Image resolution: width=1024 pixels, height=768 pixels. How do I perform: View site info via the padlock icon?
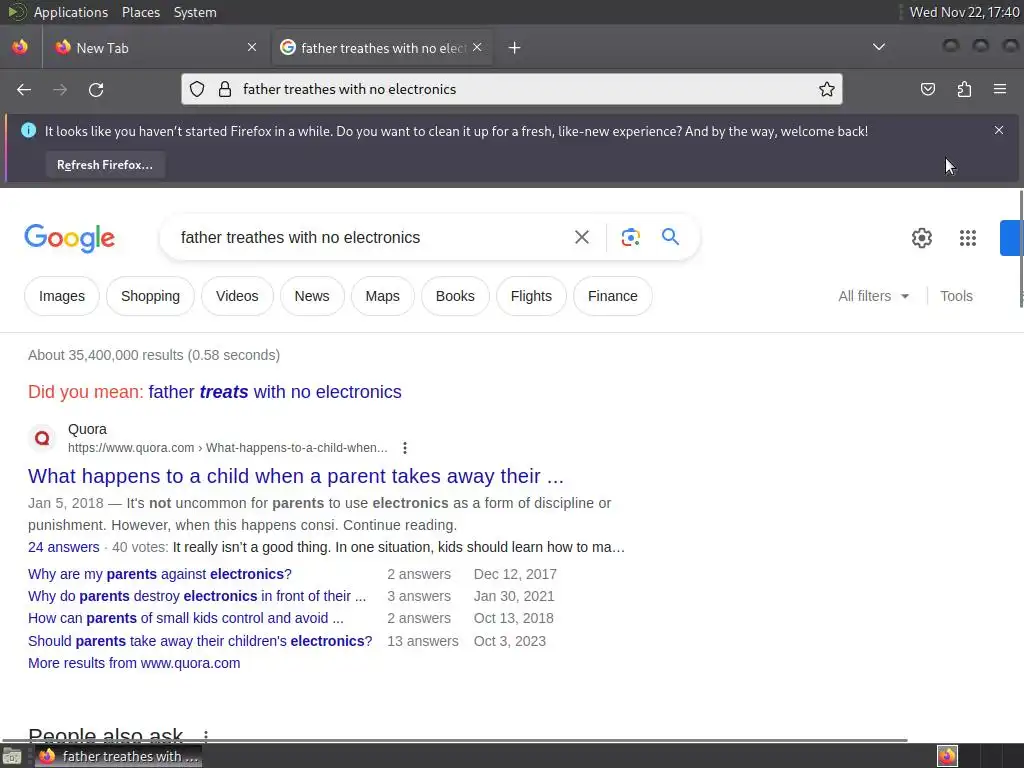click(225, 89)
